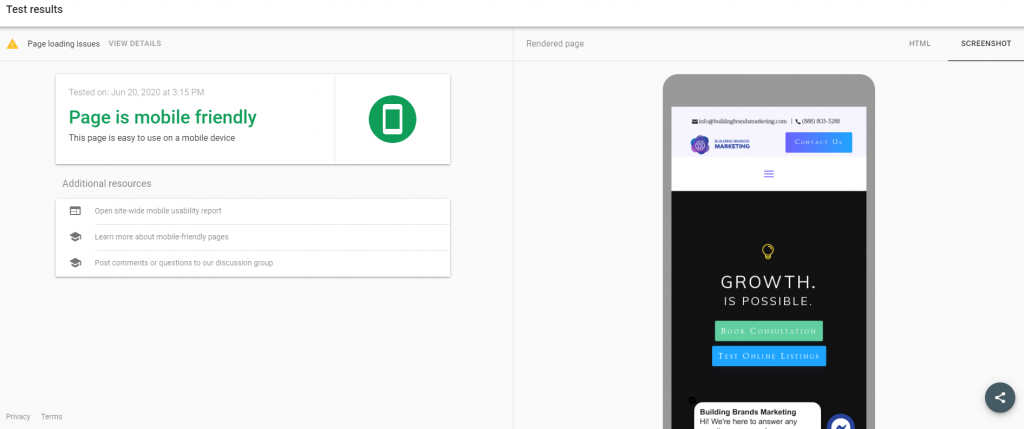
Task: Click the Test results title
Action: click(x=35, y=10)
